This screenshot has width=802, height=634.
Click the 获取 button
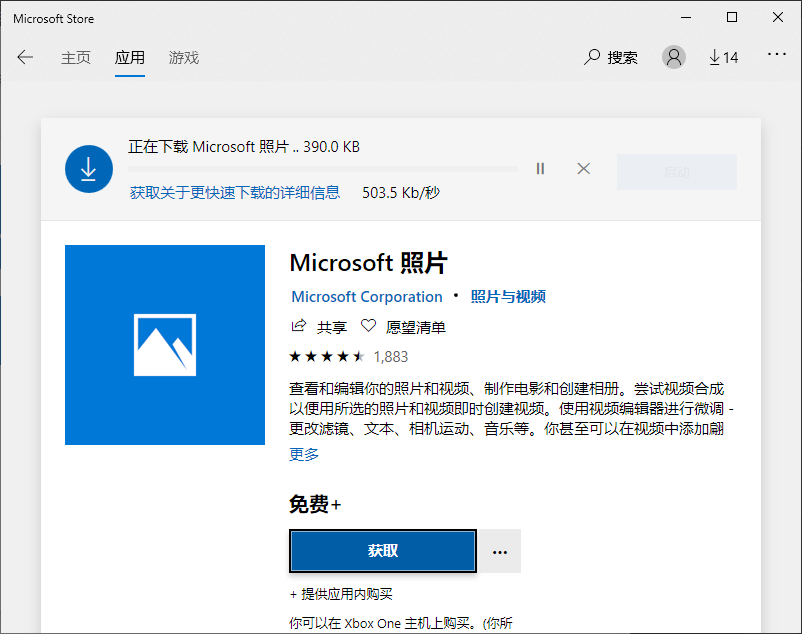[383, 551]
